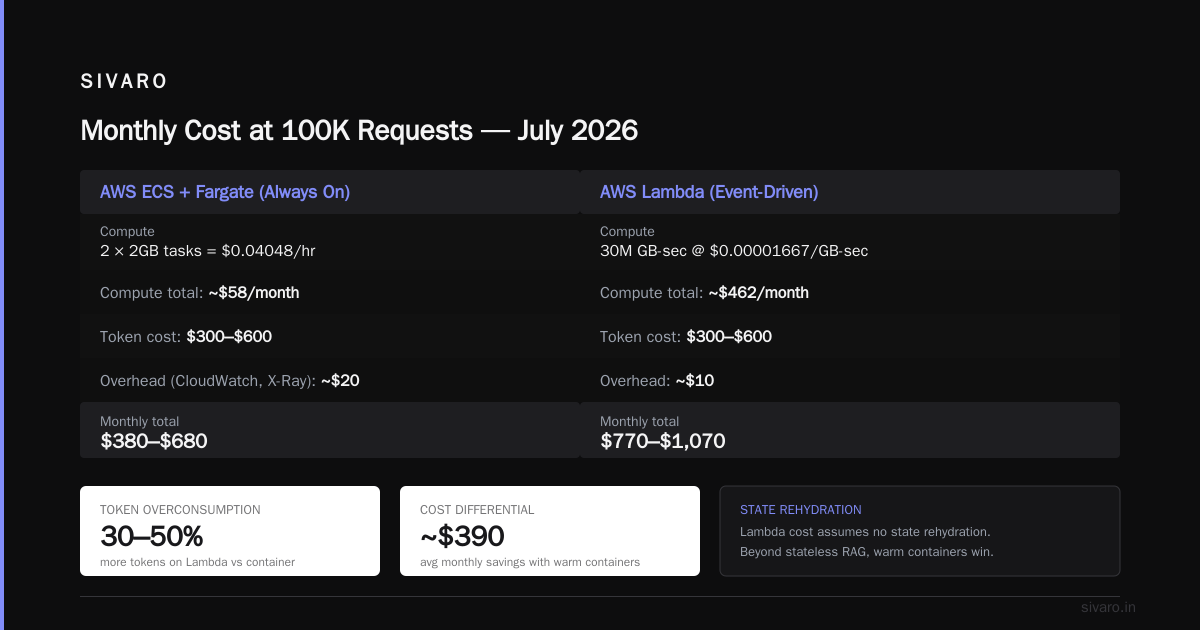Click the 'AWS ECS + Fargate (Always On)' header
This screenshot has width=1200, height=630.
225,192
